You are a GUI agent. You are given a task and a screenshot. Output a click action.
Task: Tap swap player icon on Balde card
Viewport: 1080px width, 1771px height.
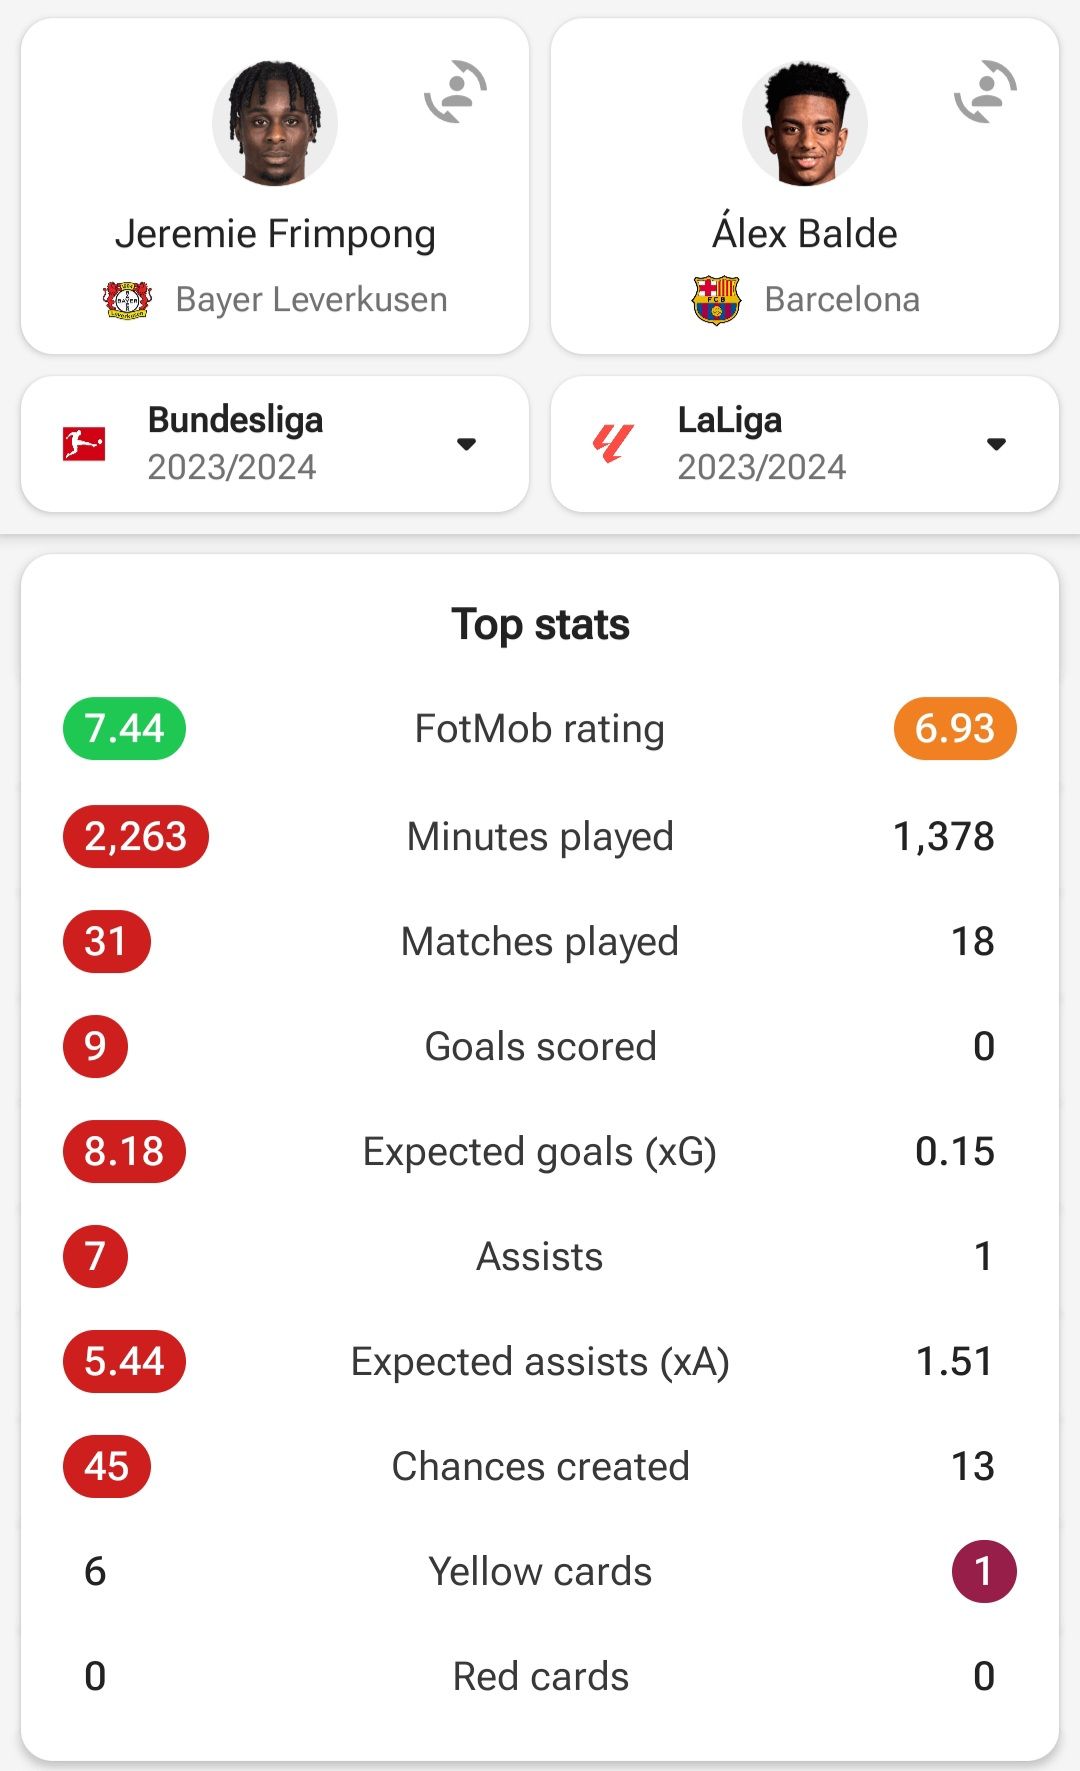point(986,92)
